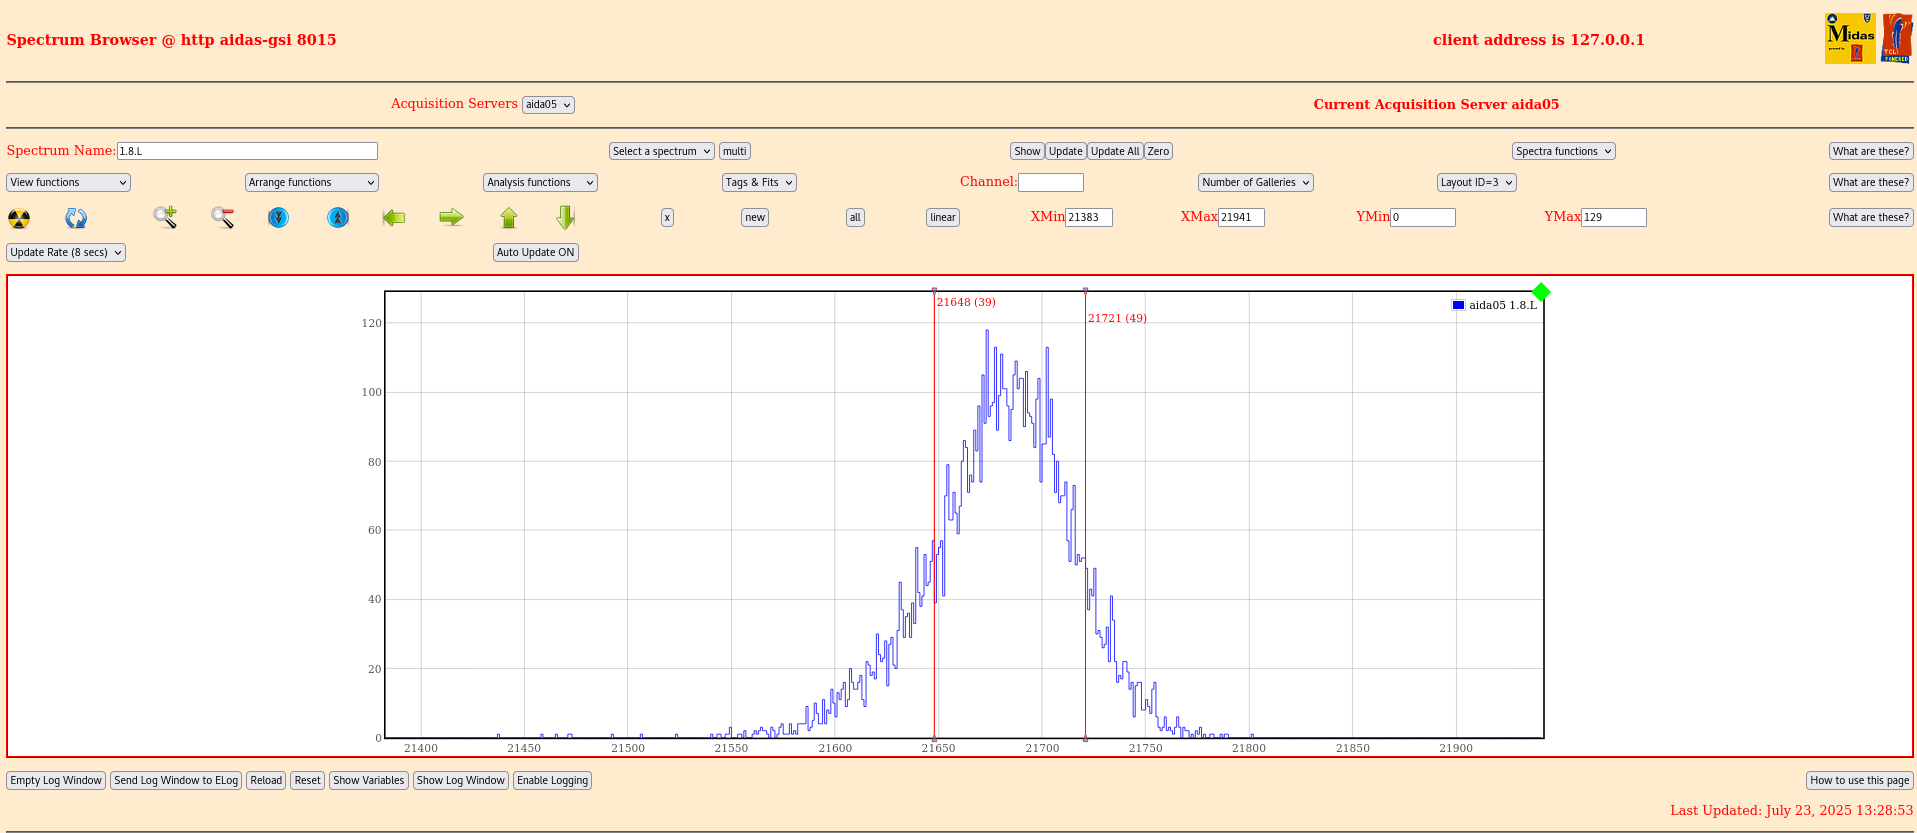Open the Acquisition Servers aida05 dropdown
The height and width of the screenshot is (833, 1917).
pos(548,105)
